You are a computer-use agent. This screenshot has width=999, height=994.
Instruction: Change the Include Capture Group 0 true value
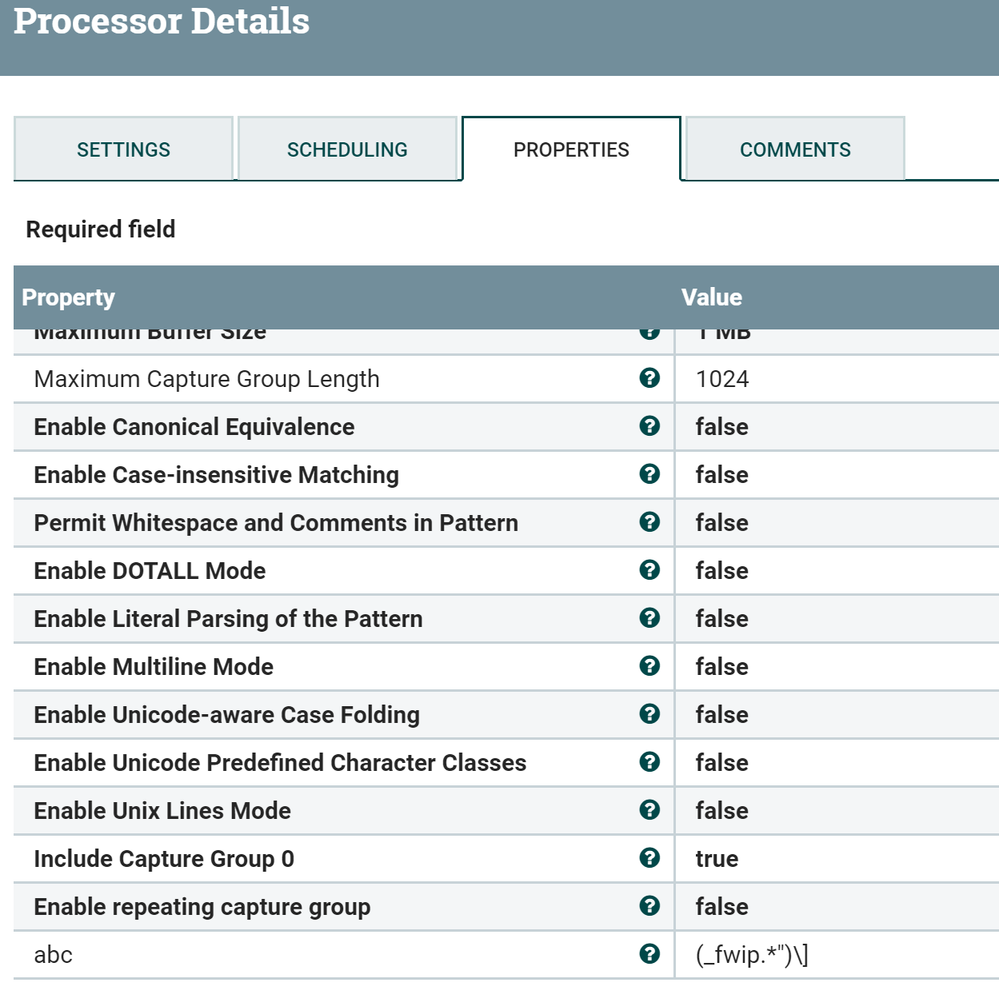(717, 859)
